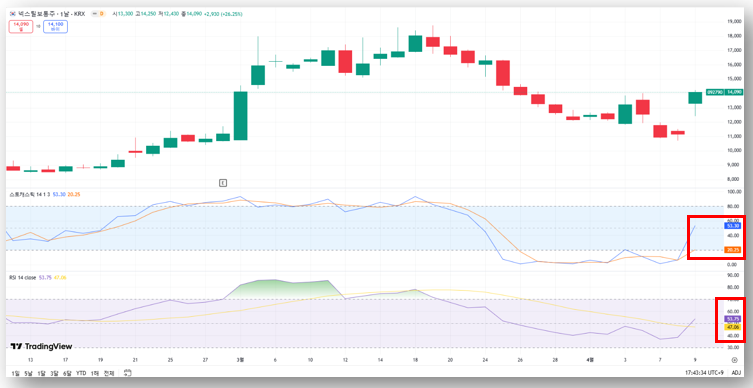This screenshot has height=388, width=753.
Task: Click the 19,000 price axis label
Action: point(735,22)
